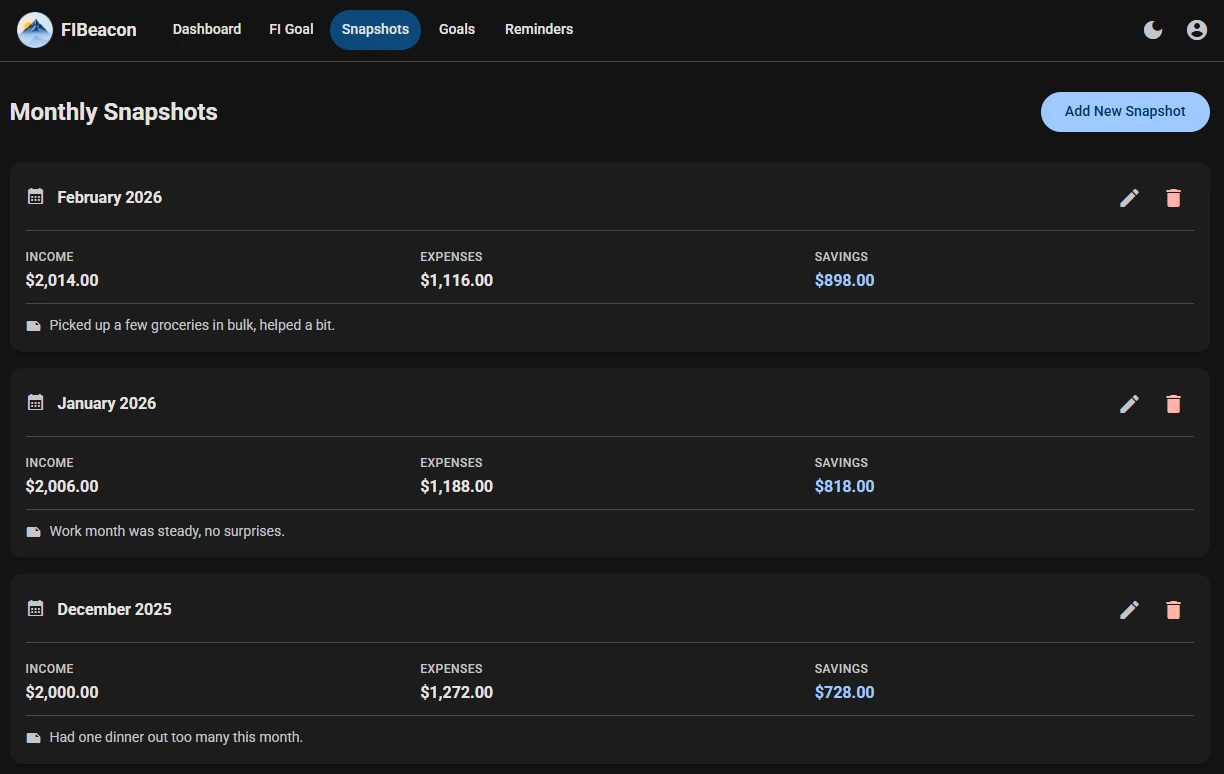Image resolution: width=1224 pixels, height=774 pixels.
Task: Go to the FI Goal page
Action: (291, 30)
